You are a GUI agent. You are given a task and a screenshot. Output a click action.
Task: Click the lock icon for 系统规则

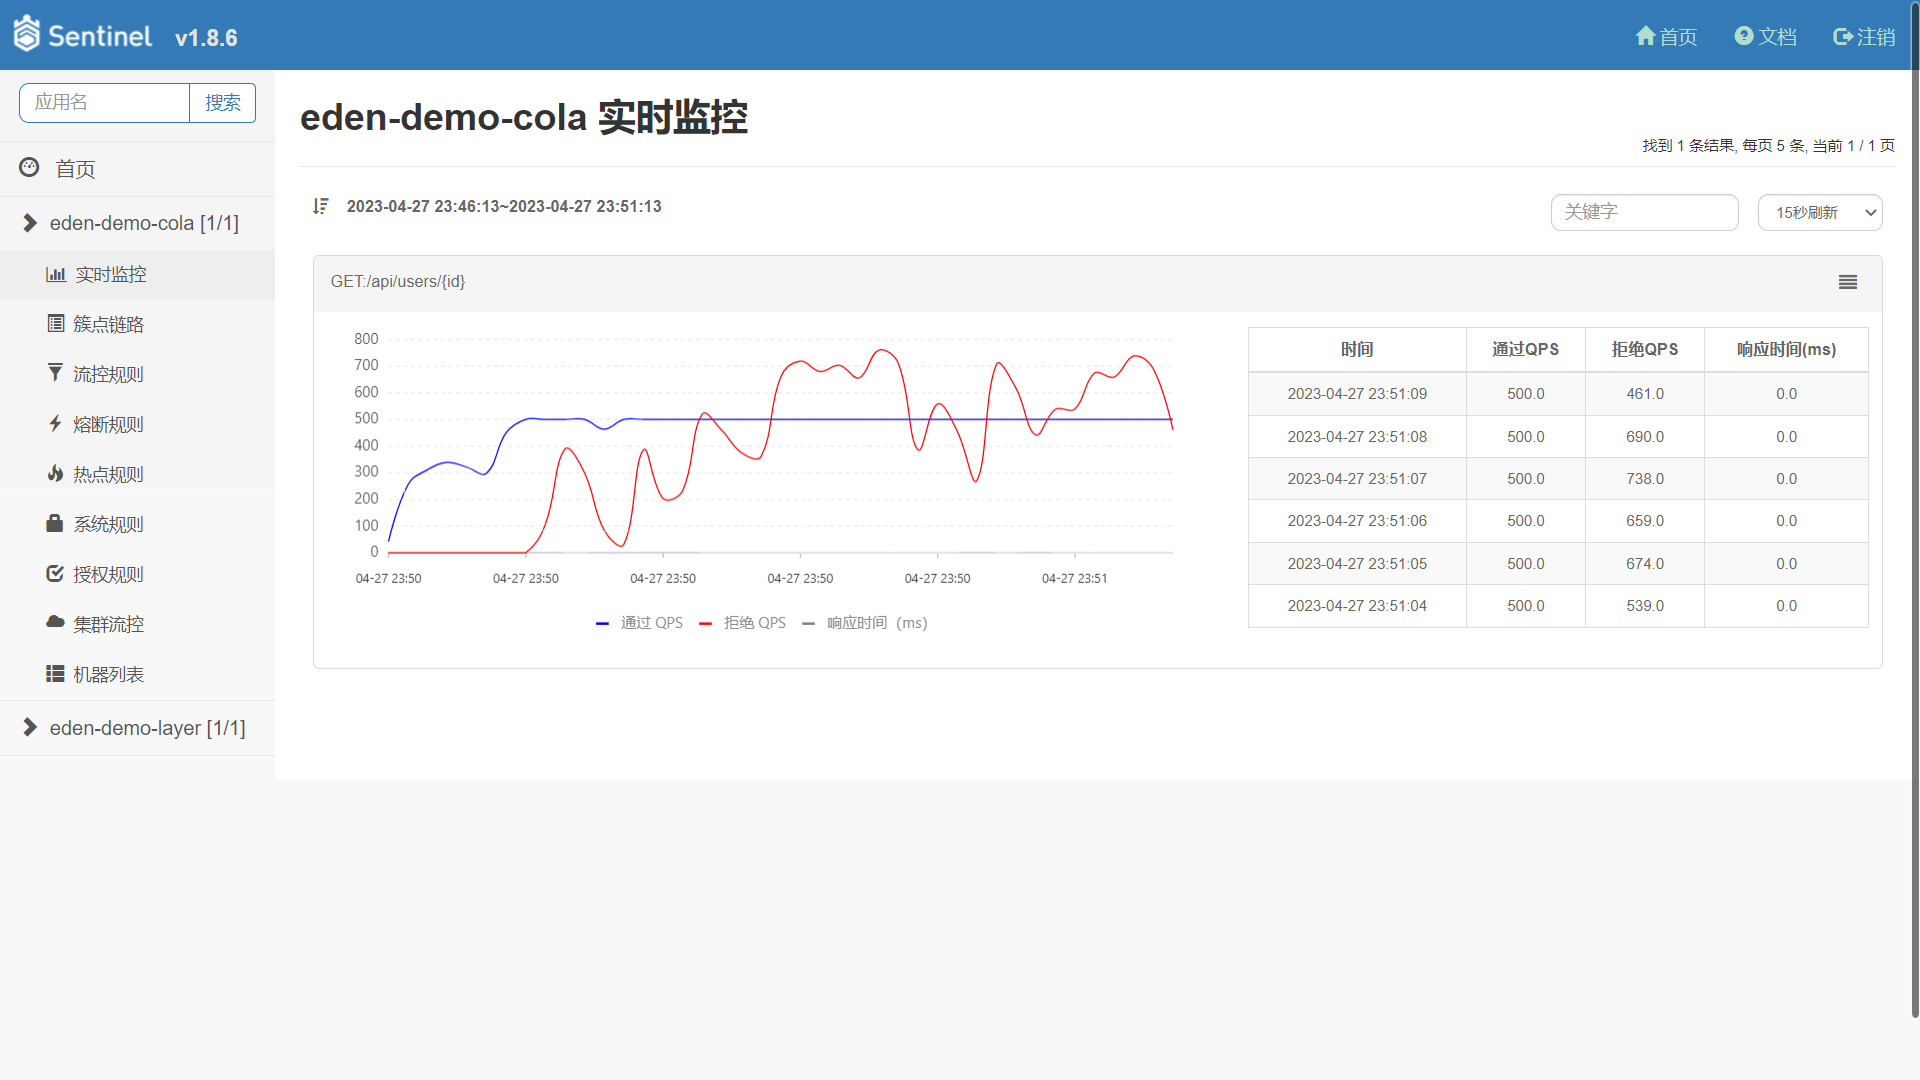(55, 523)
